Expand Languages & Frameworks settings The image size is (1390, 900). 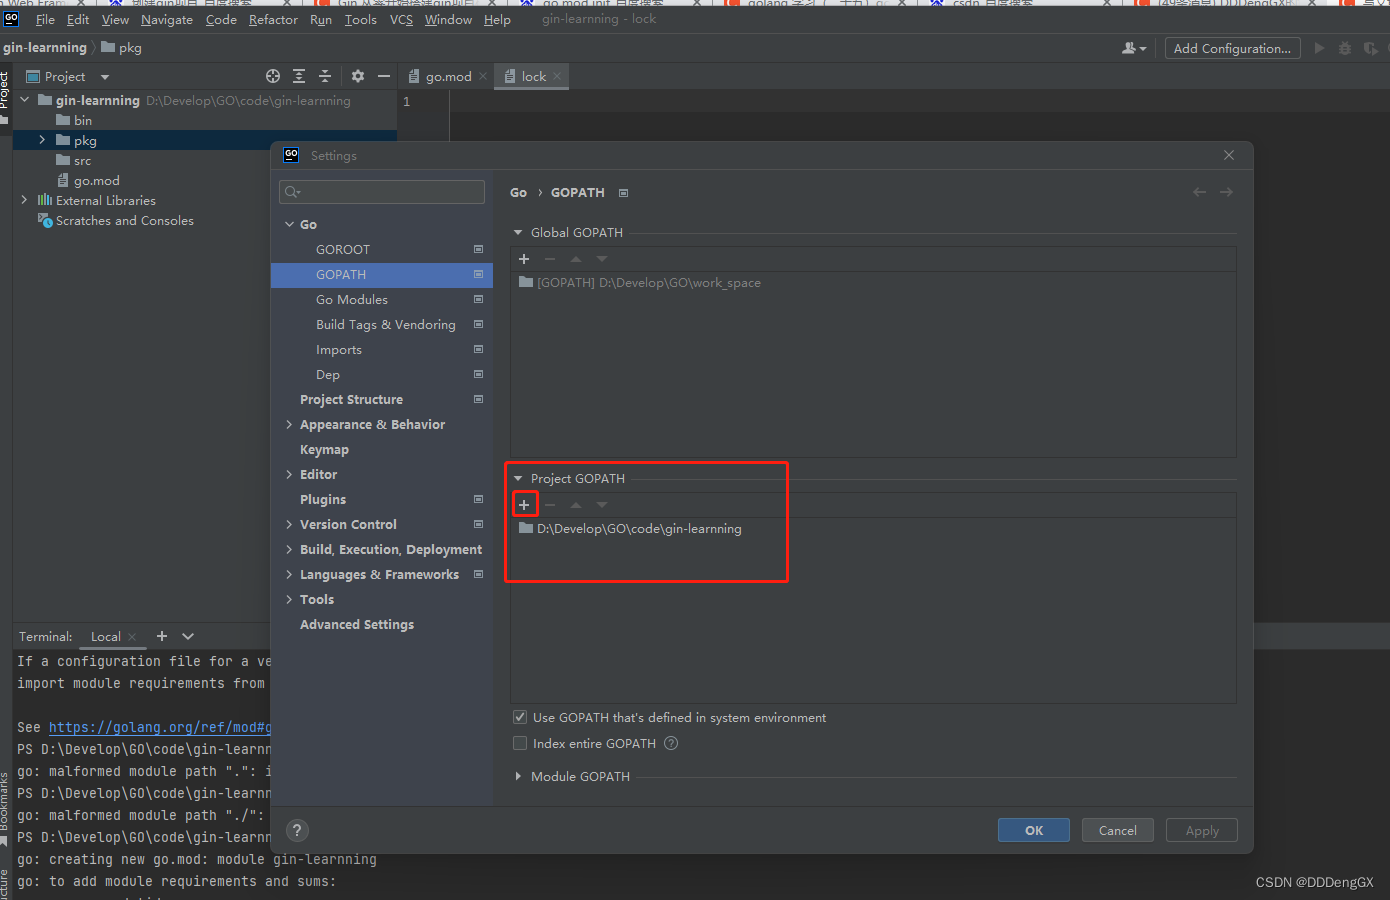pos(289,575)
